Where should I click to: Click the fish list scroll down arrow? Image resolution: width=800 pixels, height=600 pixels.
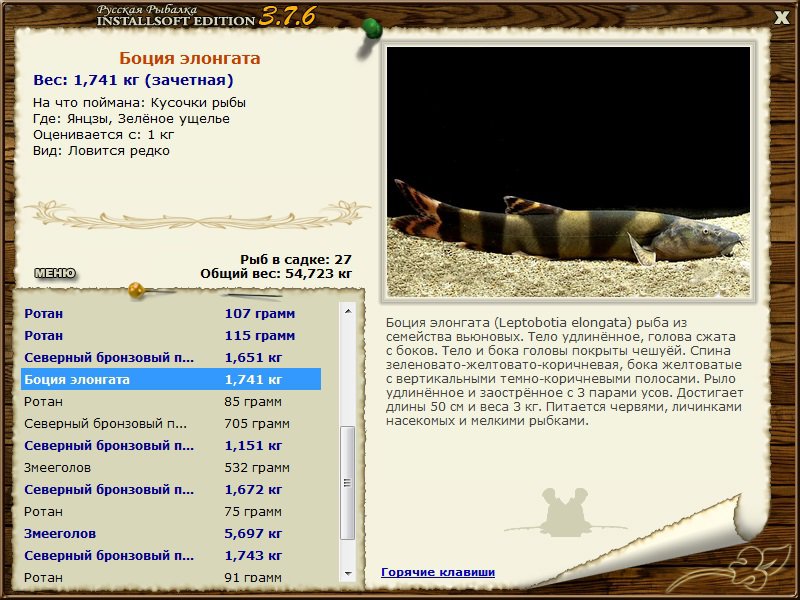coord(348,574)
